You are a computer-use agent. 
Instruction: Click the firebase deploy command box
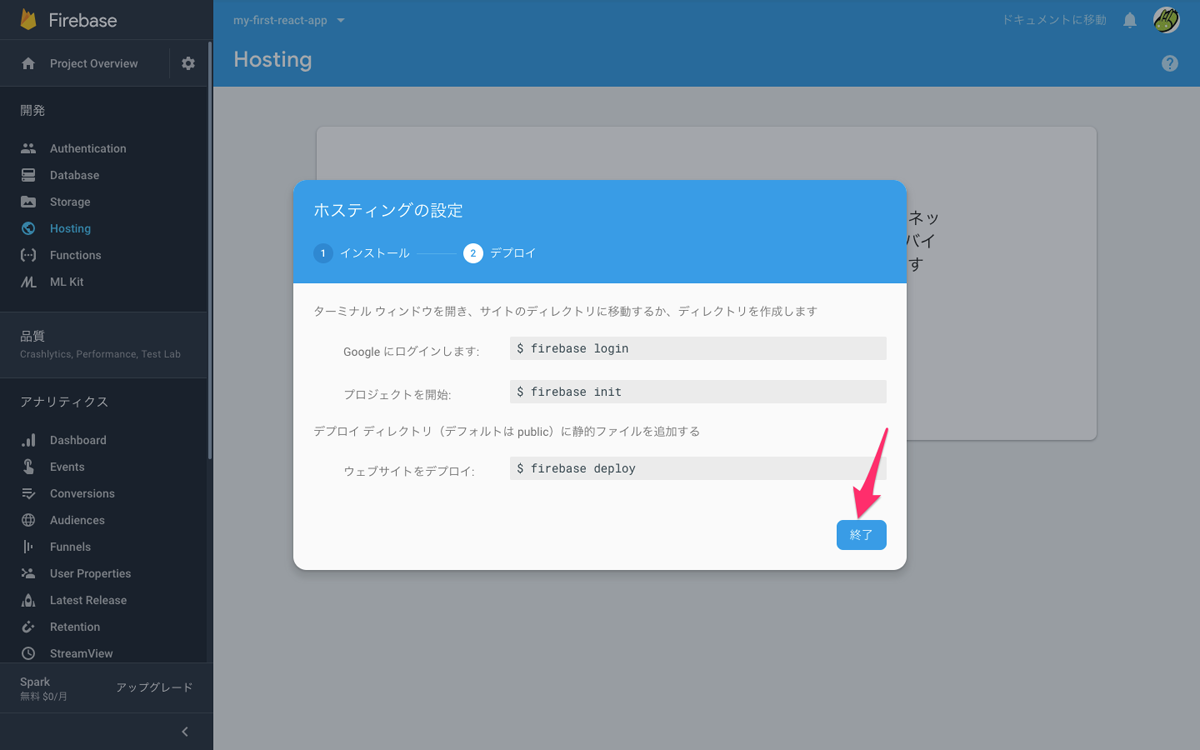(698, 468)
